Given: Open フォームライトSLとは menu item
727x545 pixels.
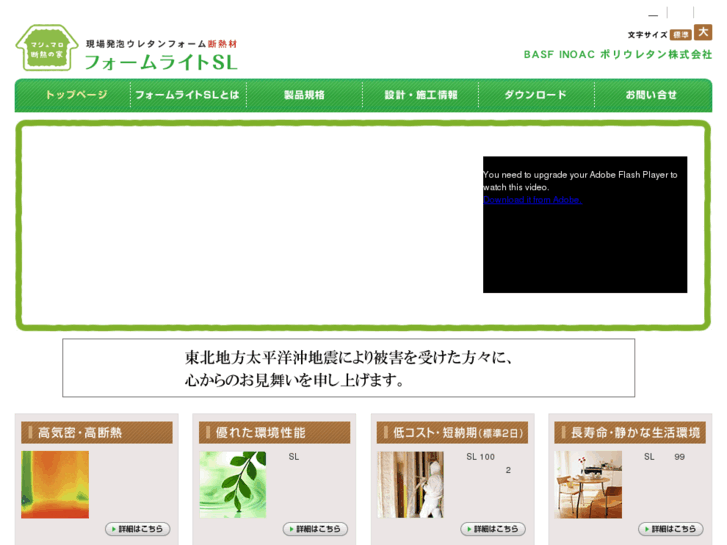Looking at the screenshot, I should 187,95.
